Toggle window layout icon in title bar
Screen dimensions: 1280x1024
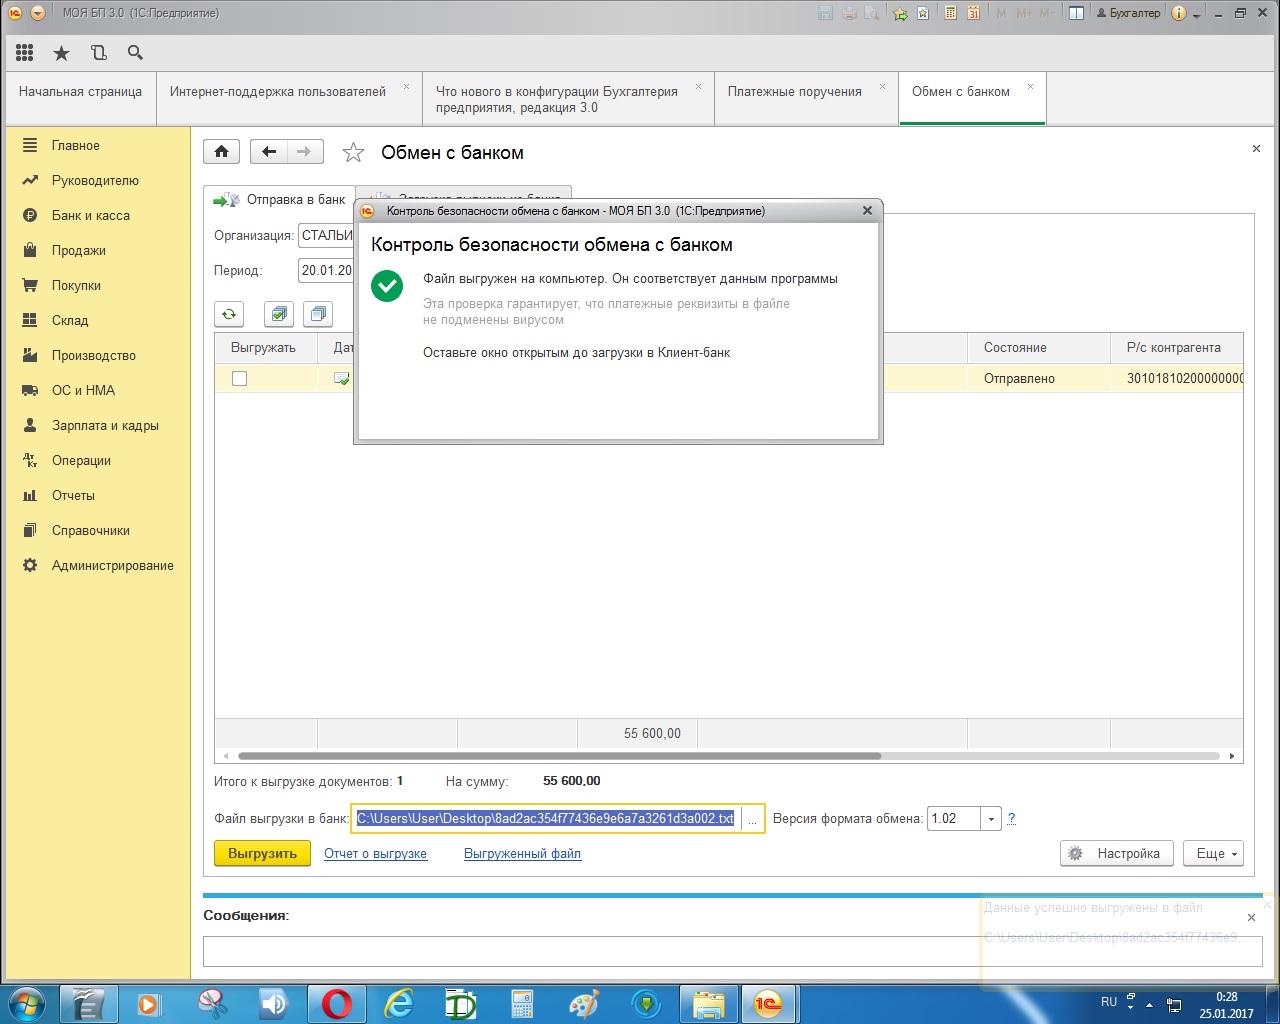(1076, 13)
